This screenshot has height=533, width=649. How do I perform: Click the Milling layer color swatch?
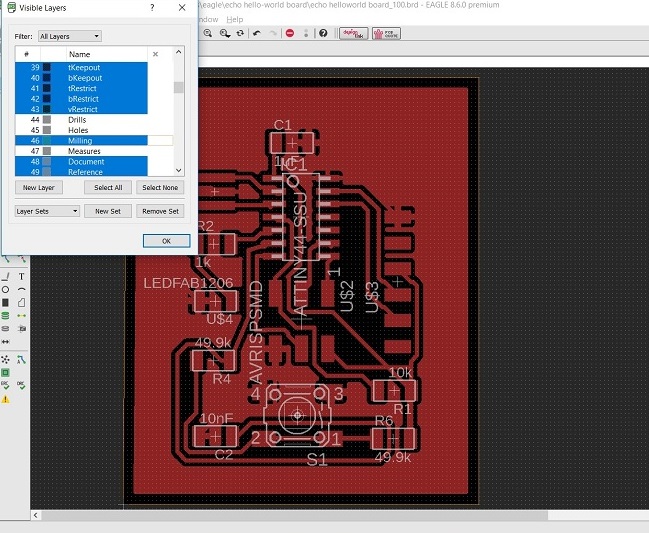[47, 141]
